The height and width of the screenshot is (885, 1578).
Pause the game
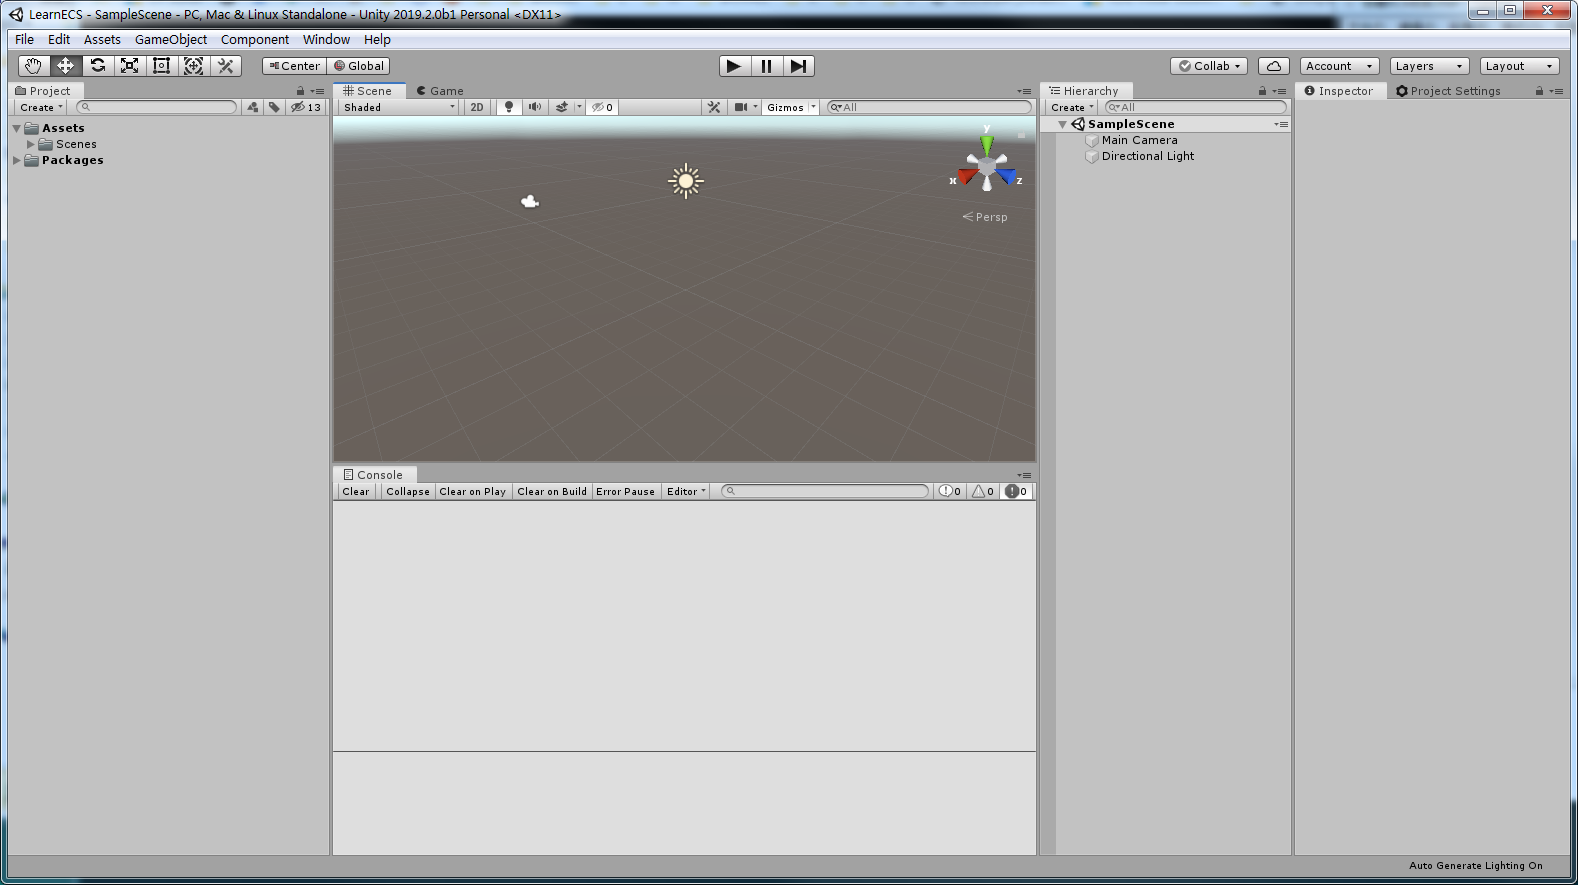click(x=766, y=66)
